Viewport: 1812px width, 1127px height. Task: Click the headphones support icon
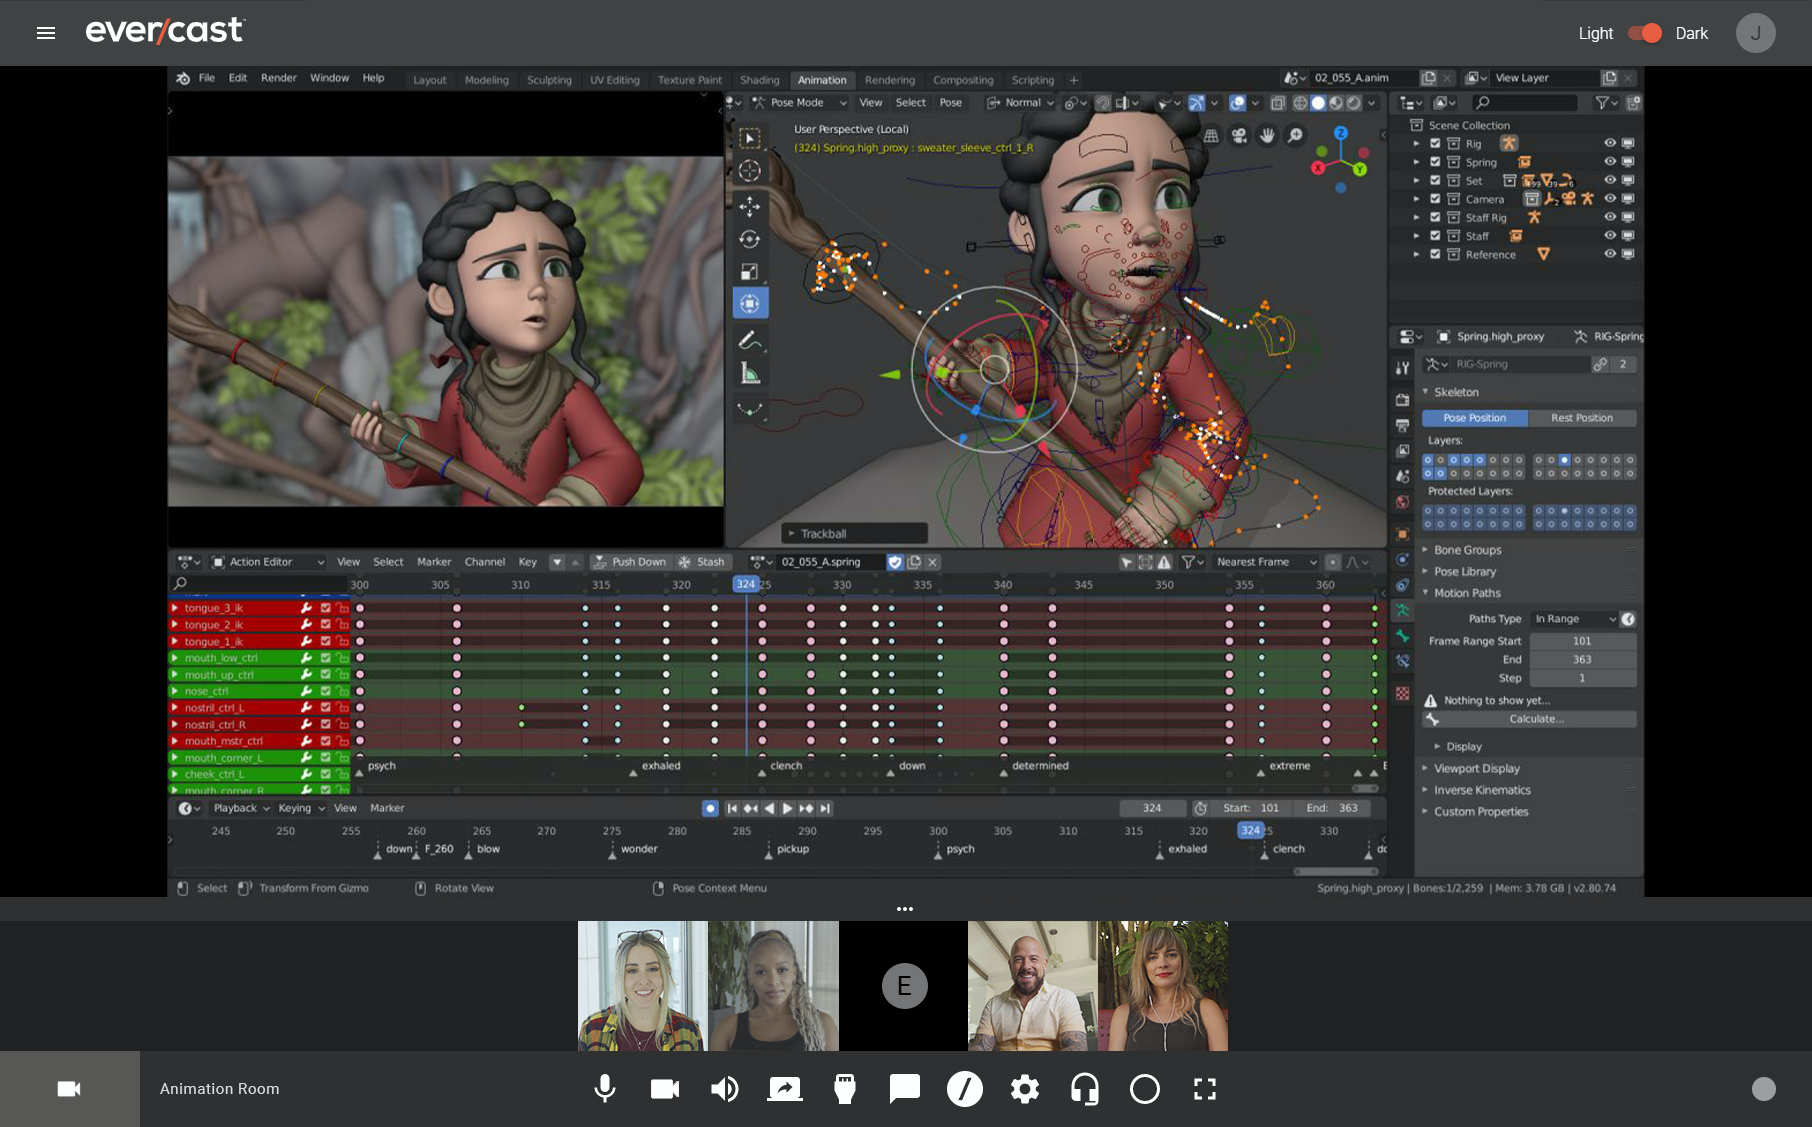coord(1085,1089)
